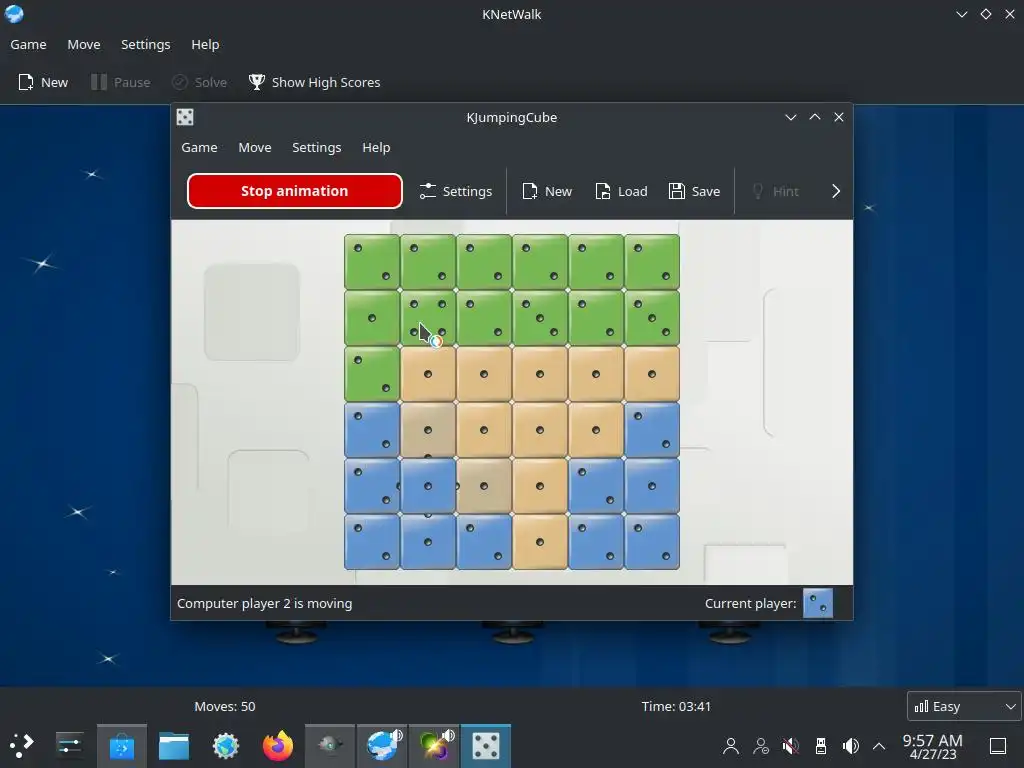Switch to the KNetWalk taskbar entry
Viewport: 1024px width, 768px height.
point(382,746)
